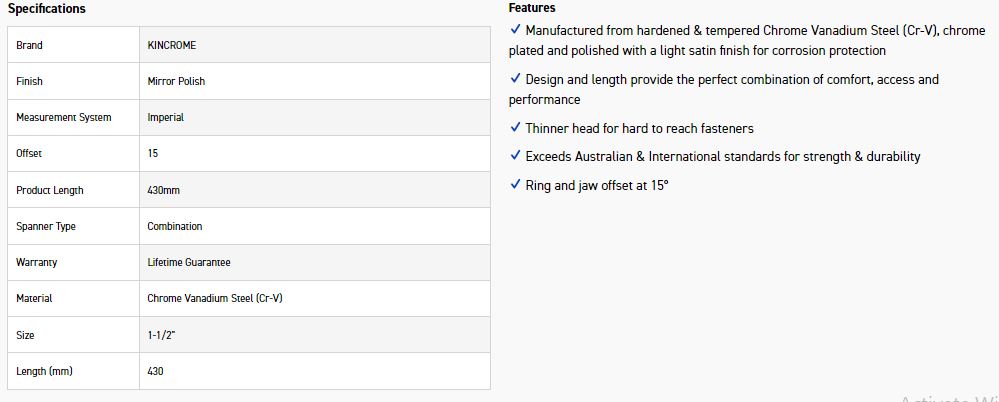This screenshot has height=402, width=999.
Task: Click the Features heading
Action: pyautogui.click(x=532, y=8)
